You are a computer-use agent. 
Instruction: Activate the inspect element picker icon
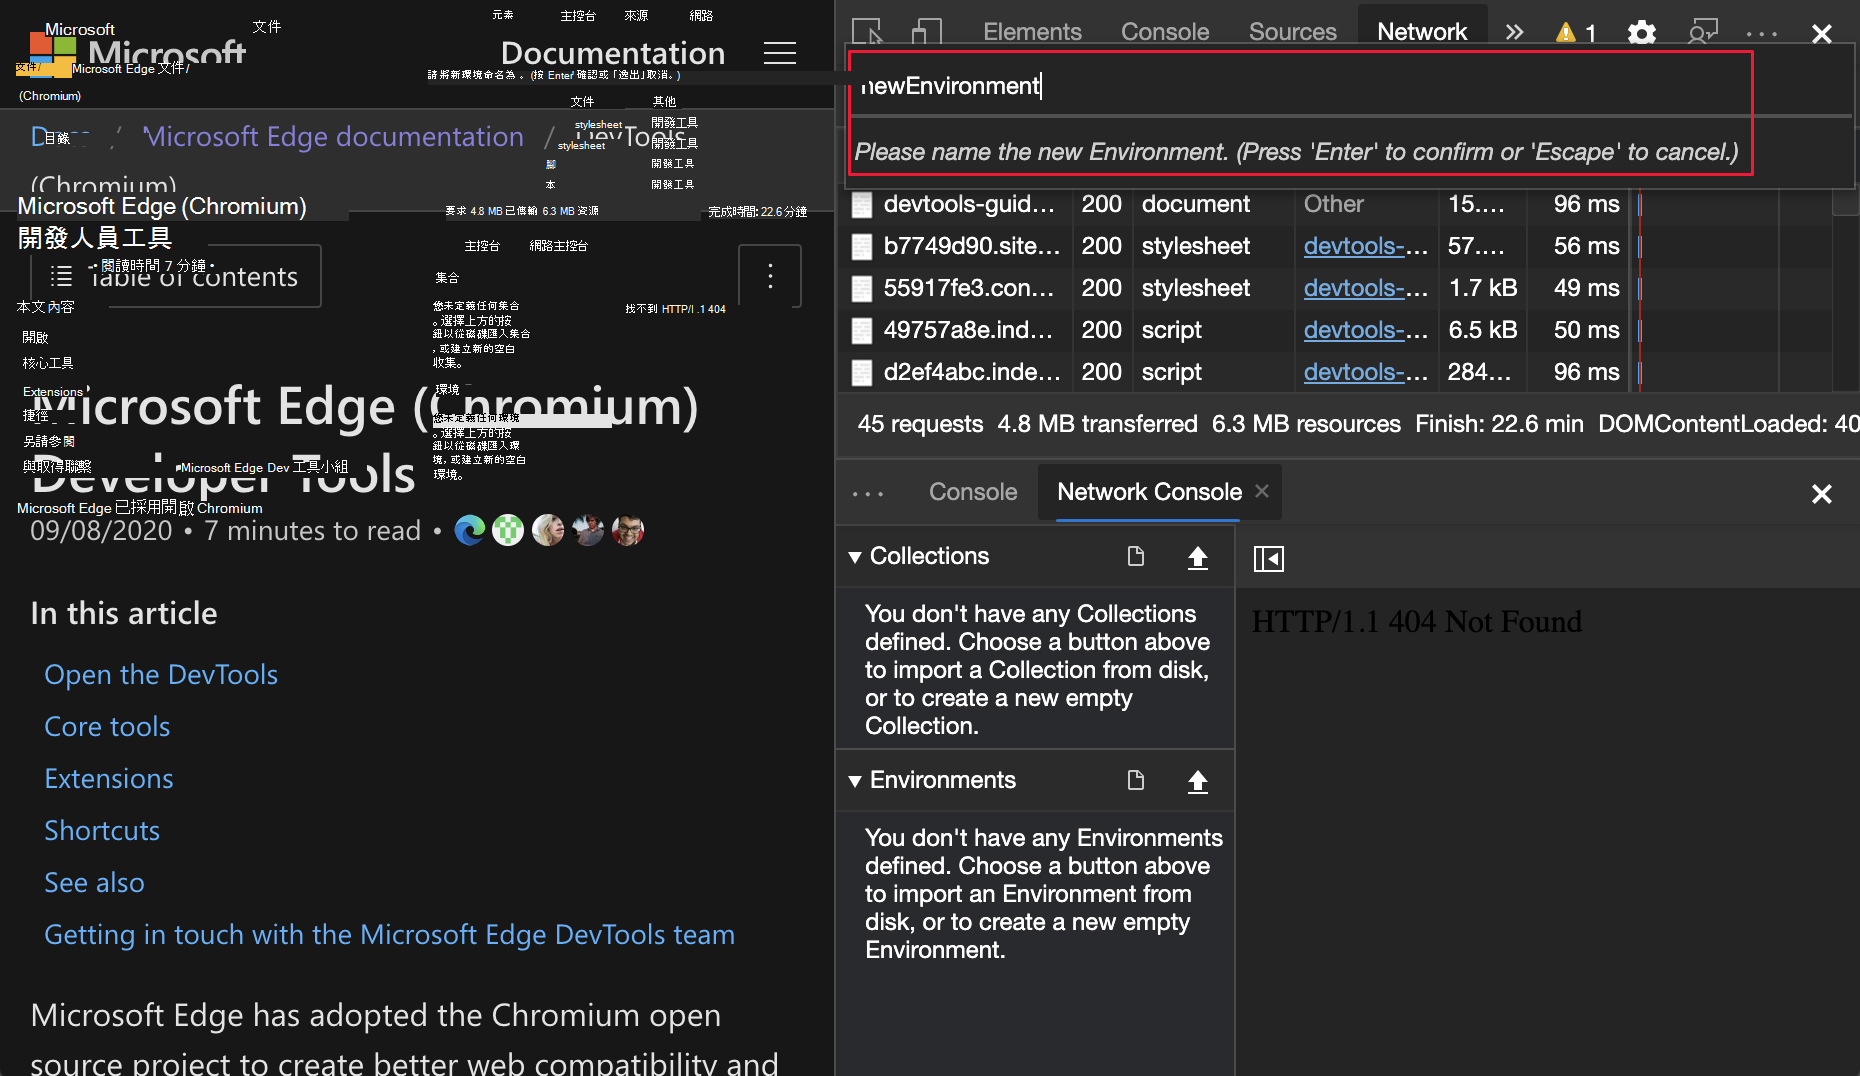(x=867, y=32)
